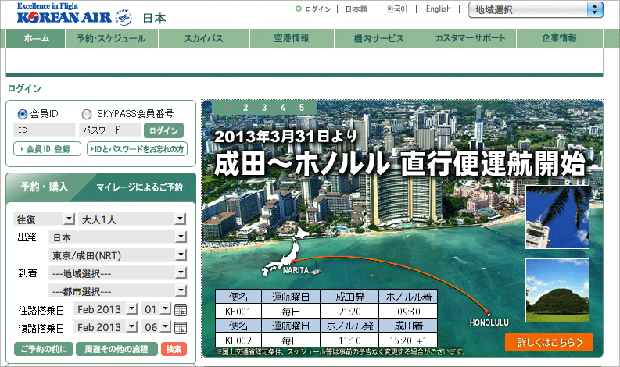The image size is (620, 367).
Task: Open the 地域選択 region dropdown at top
Action: pos(536,9)
